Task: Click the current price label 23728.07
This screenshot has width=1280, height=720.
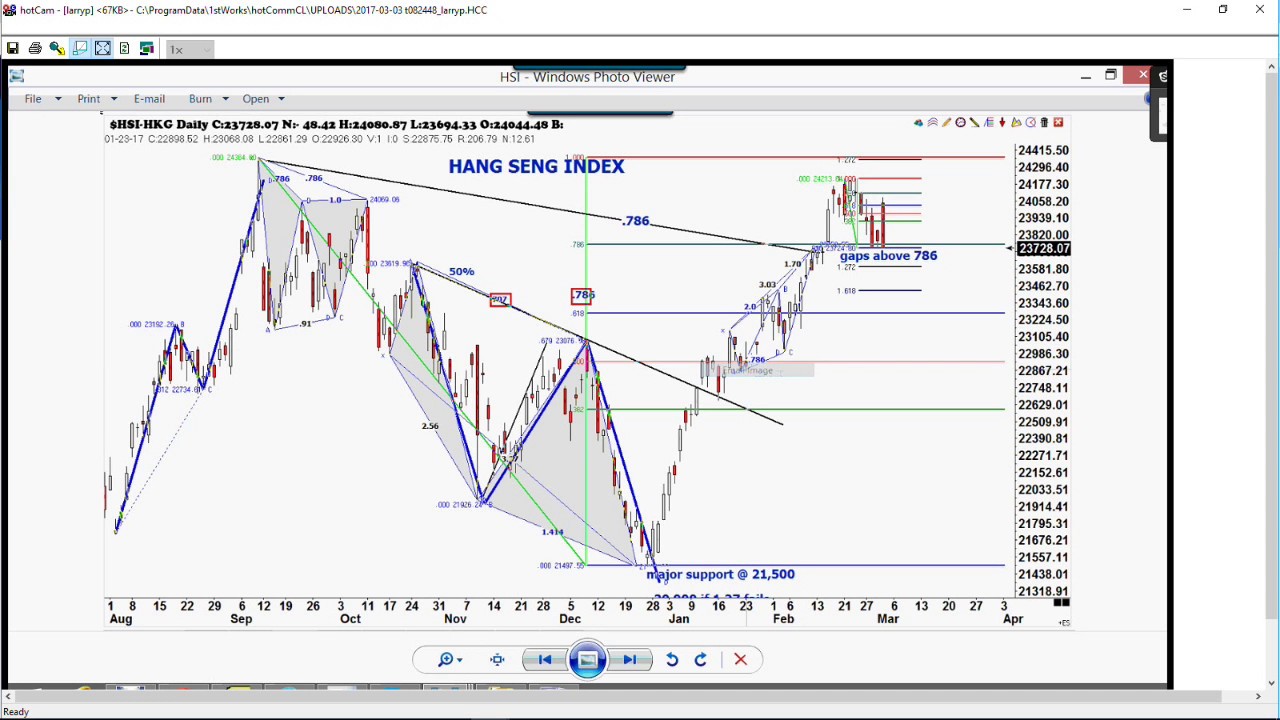Action: pyautogui.click(x=1043, y=248)
